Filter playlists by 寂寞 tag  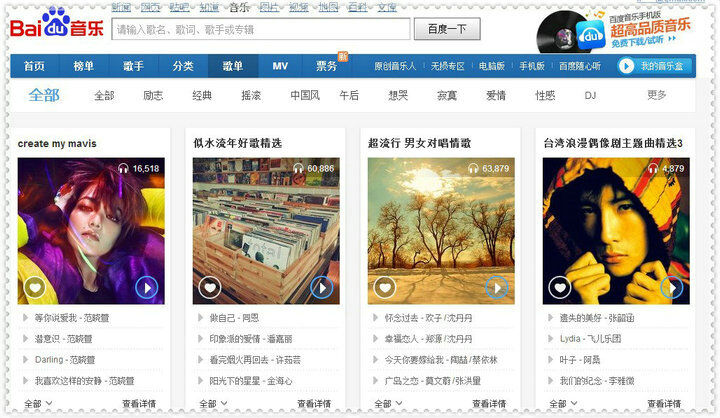(447, 96)
